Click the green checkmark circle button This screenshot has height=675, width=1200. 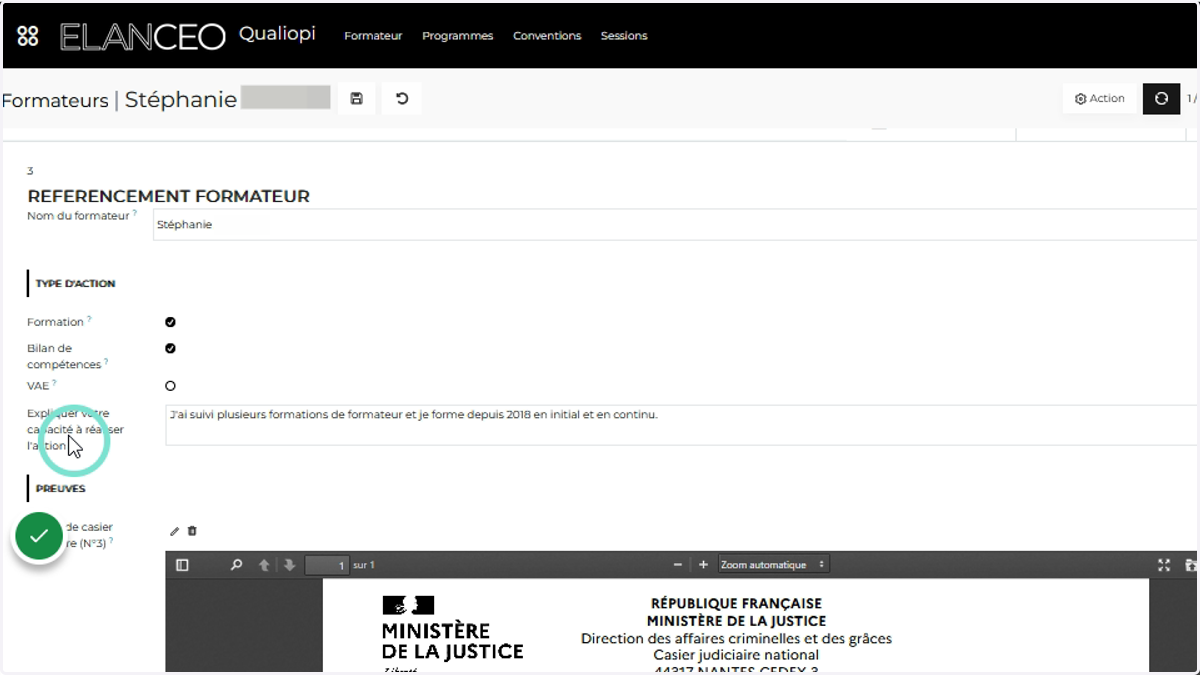pos(39,537)
